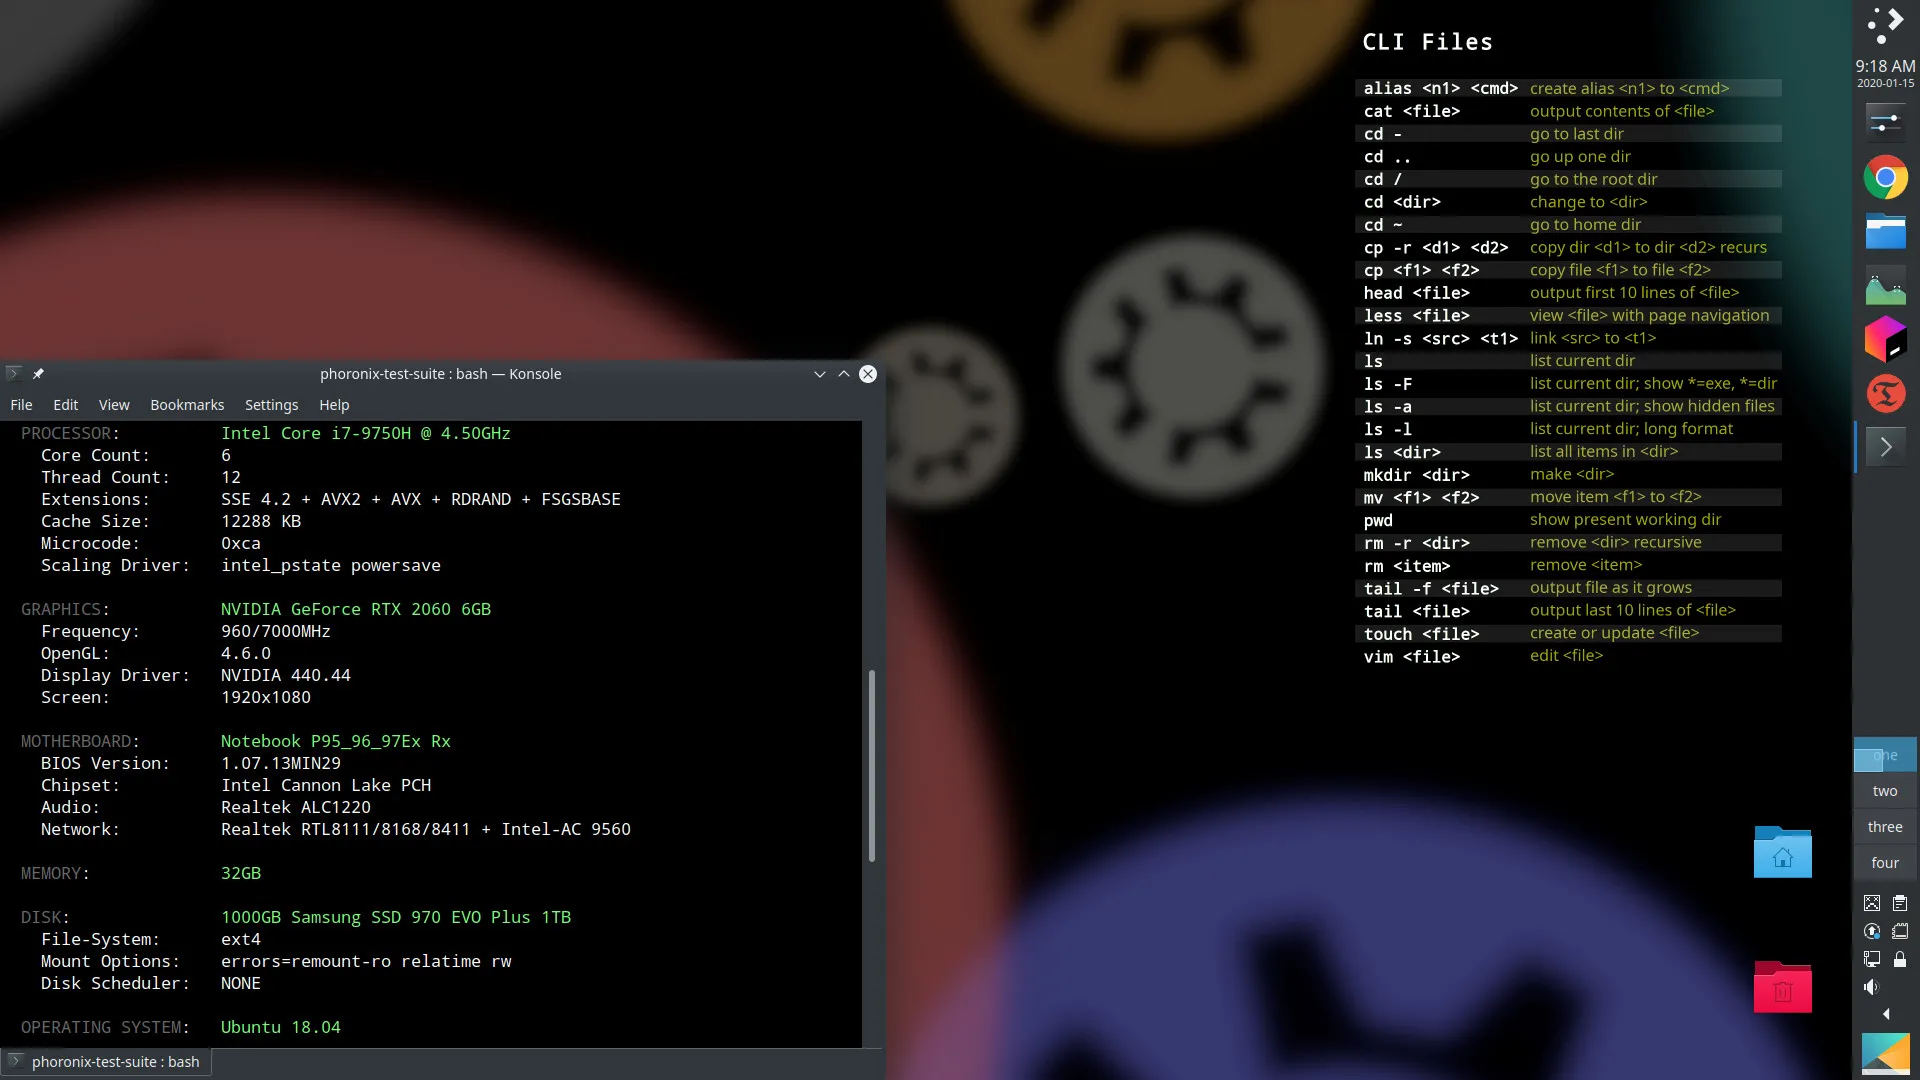1920x1080 pixels.
Task: Open the View menu in Konsole
Action: coord(114,405)
